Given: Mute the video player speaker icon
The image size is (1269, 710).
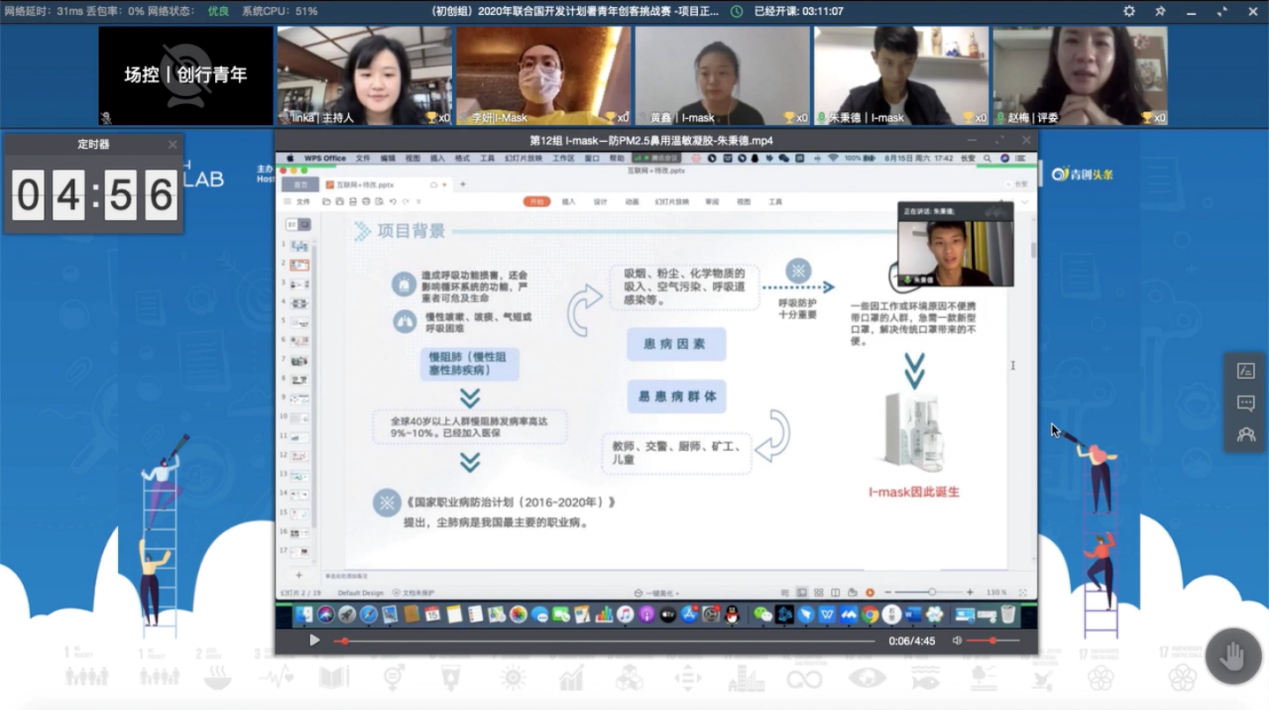Looking at the screenshot, I should [x=957, y=640].
